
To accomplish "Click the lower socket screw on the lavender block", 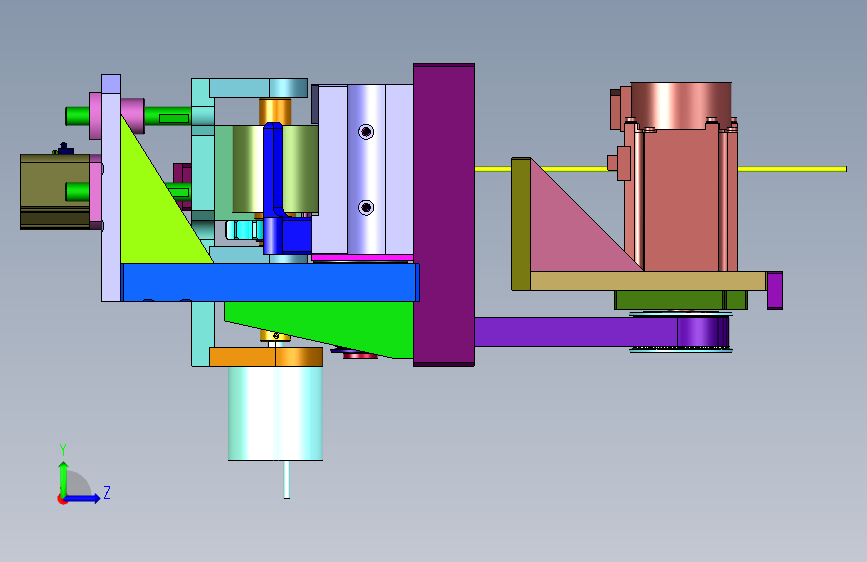I will (x=366, y=207).
